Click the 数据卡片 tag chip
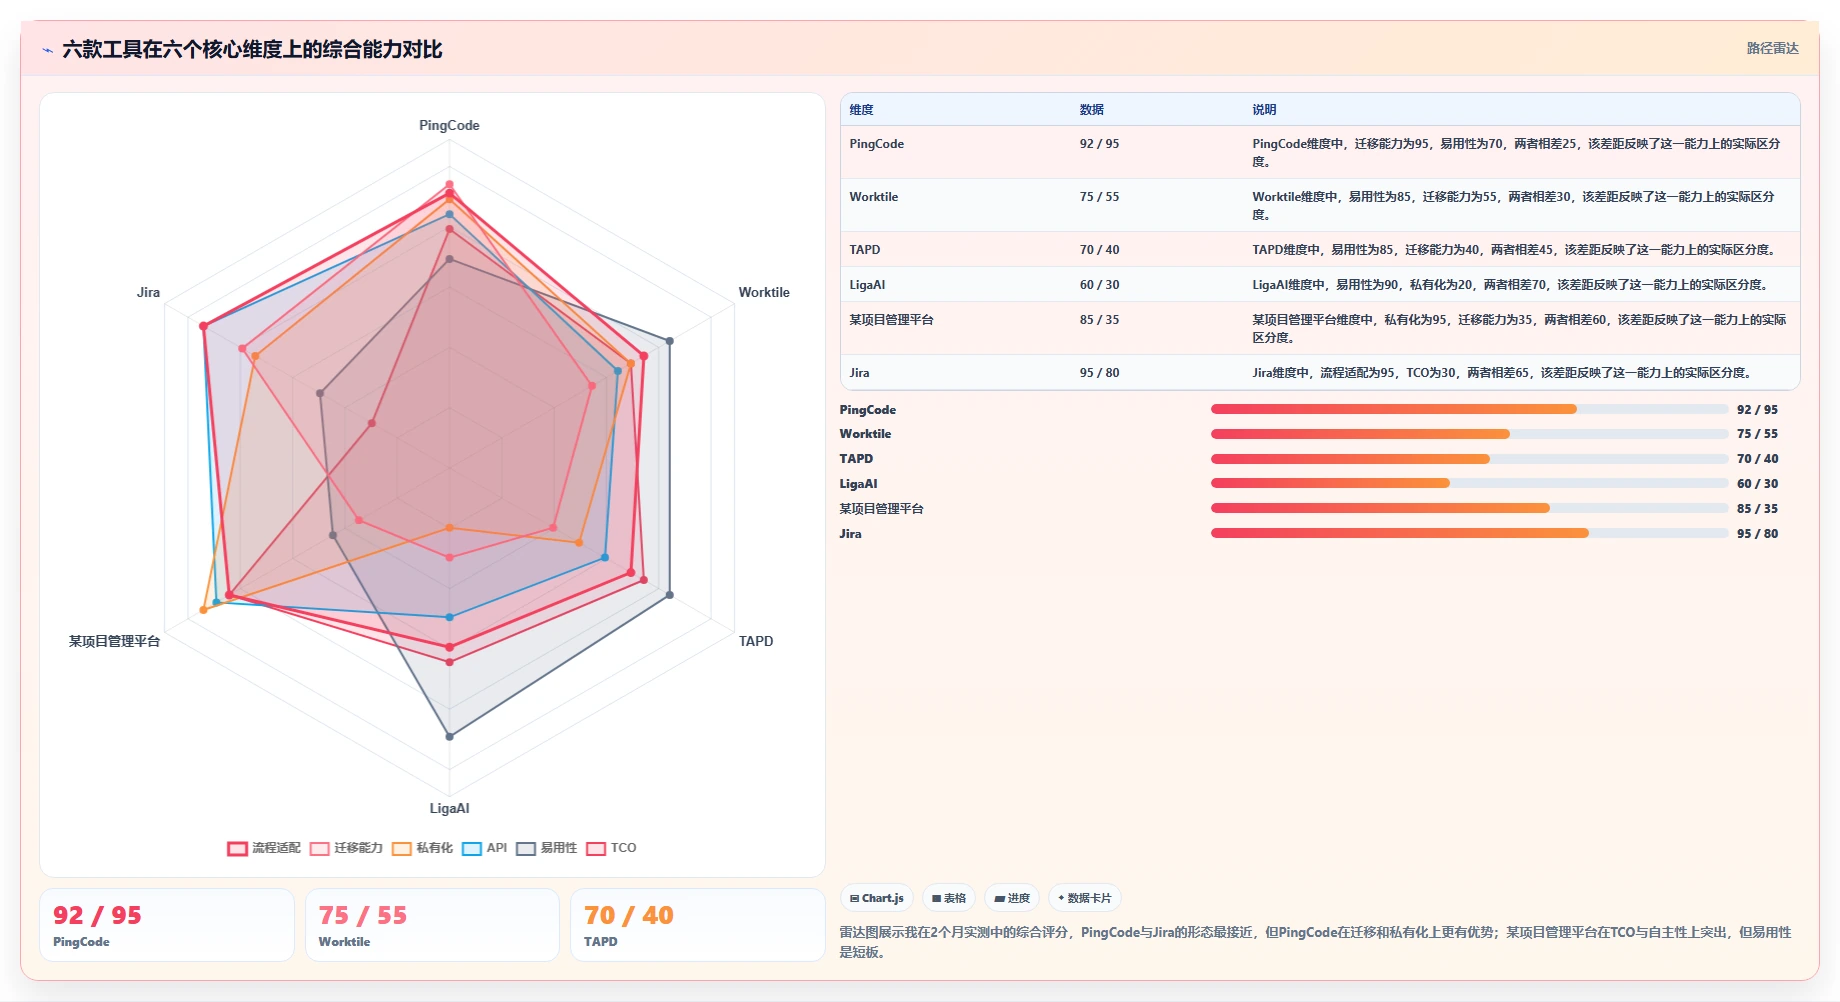 tap(1085, 898)
